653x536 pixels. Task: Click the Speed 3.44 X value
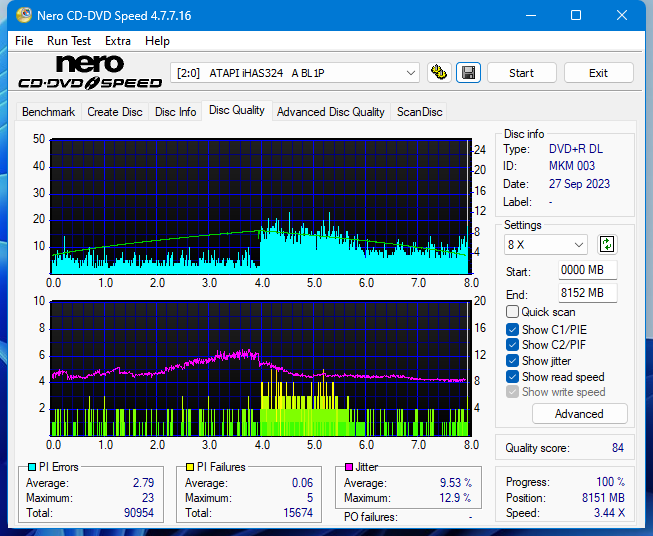[x=609, y=513]
